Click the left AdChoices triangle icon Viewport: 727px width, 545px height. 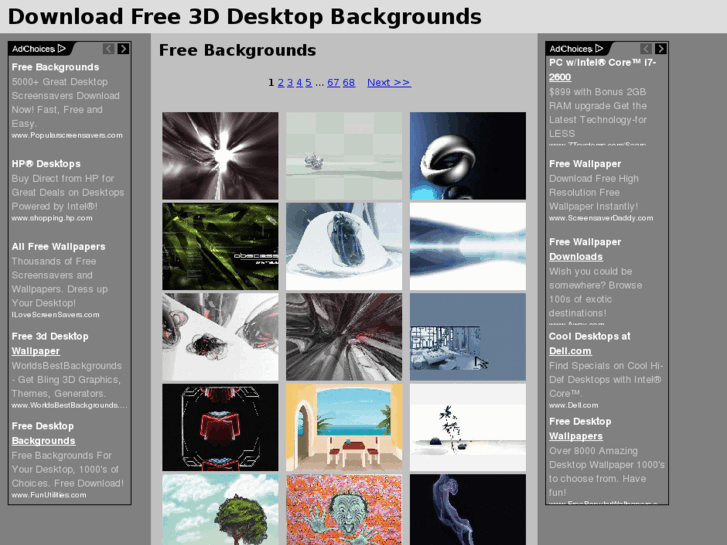62,48
